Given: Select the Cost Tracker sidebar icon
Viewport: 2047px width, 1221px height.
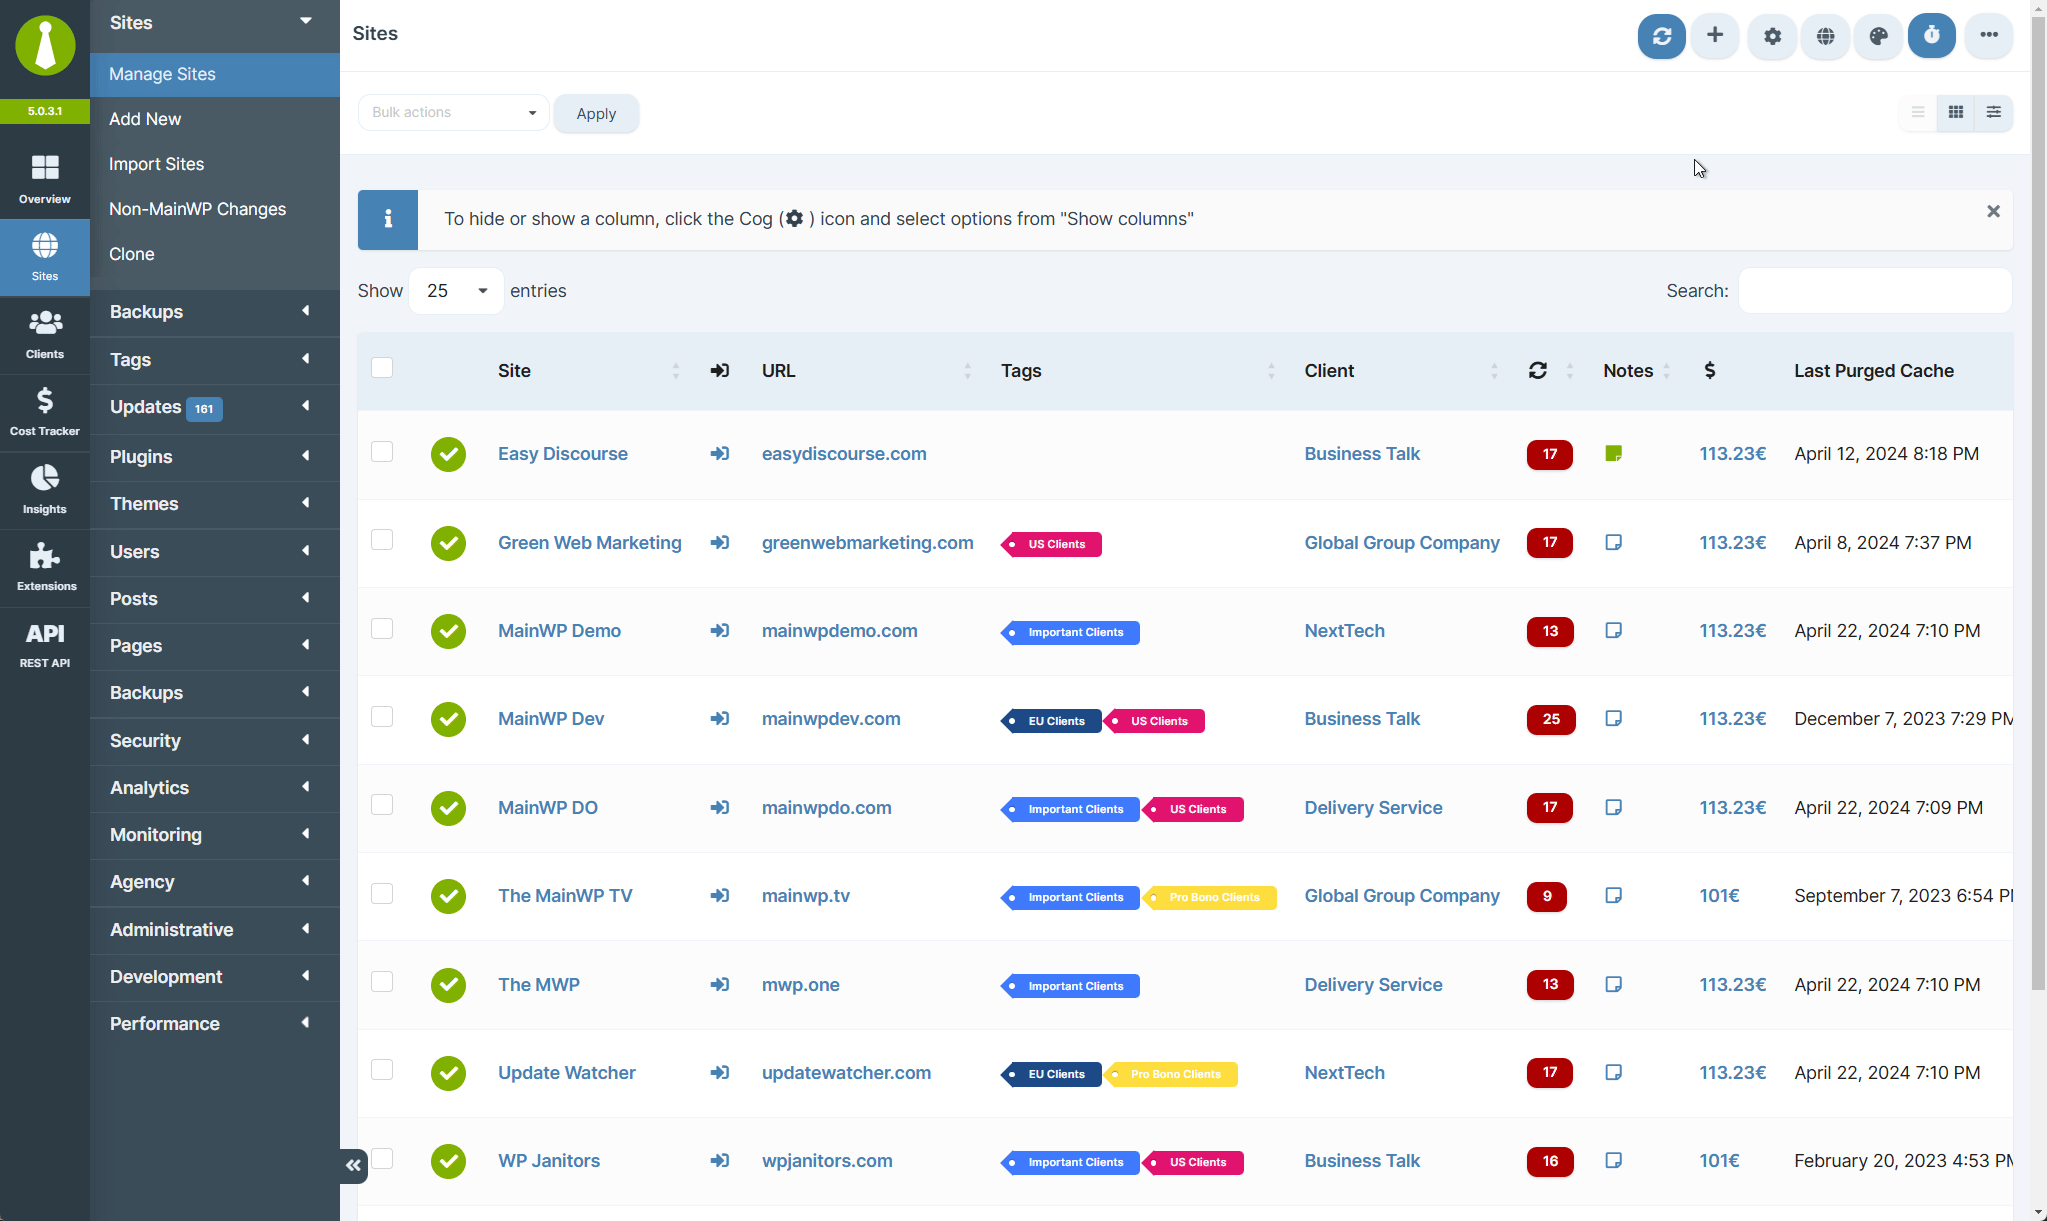Looking at the screenshot, I should pyautogui.click(x=44, y=408).
